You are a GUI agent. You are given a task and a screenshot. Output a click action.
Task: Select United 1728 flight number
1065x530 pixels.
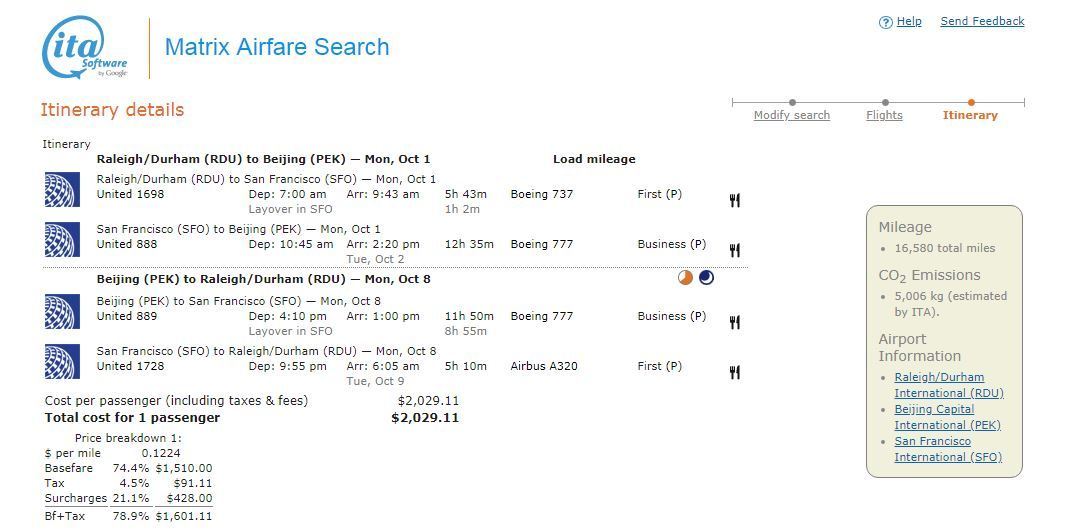[x=130, y=366]
